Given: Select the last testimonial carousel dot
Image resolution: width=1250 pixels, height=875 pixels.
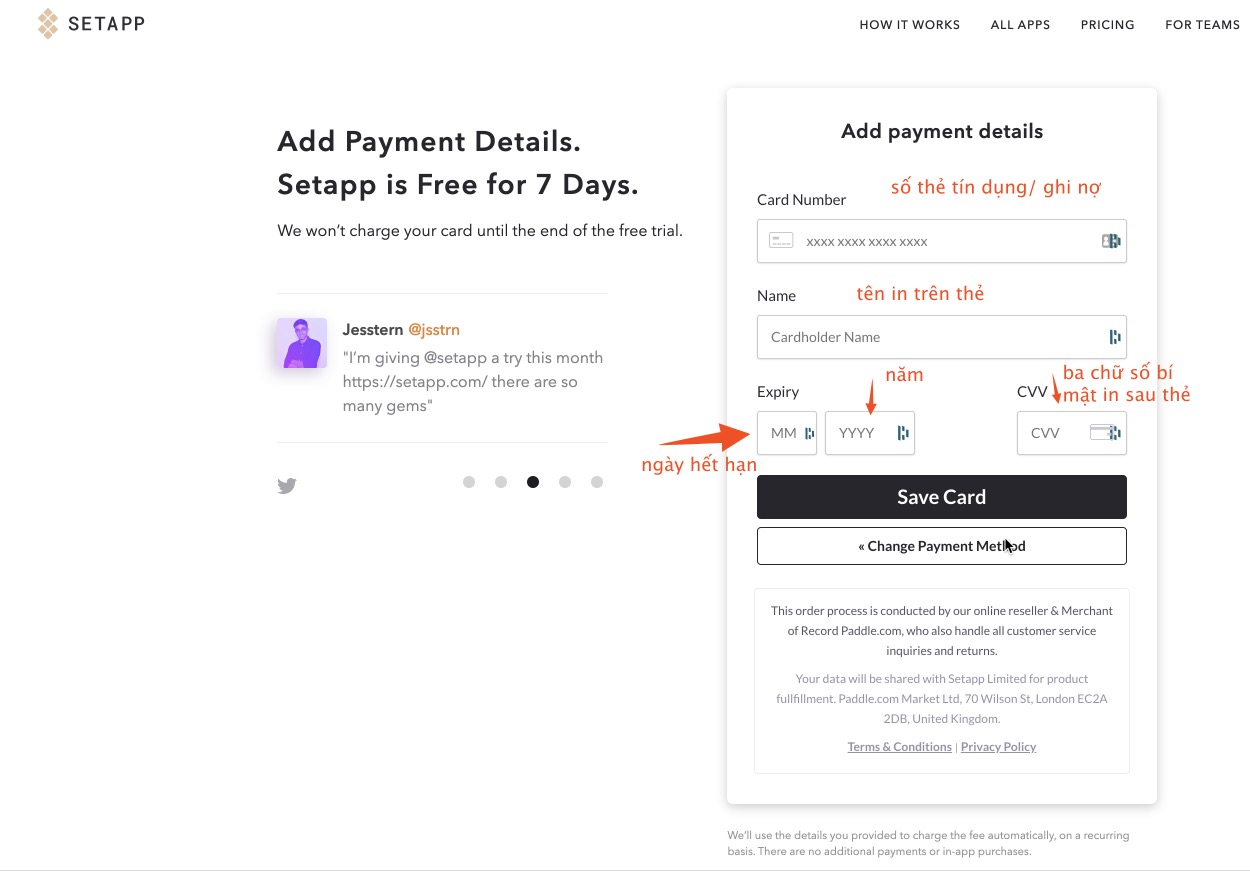Looking at the screenshot, I should click(x=597, y=482).
